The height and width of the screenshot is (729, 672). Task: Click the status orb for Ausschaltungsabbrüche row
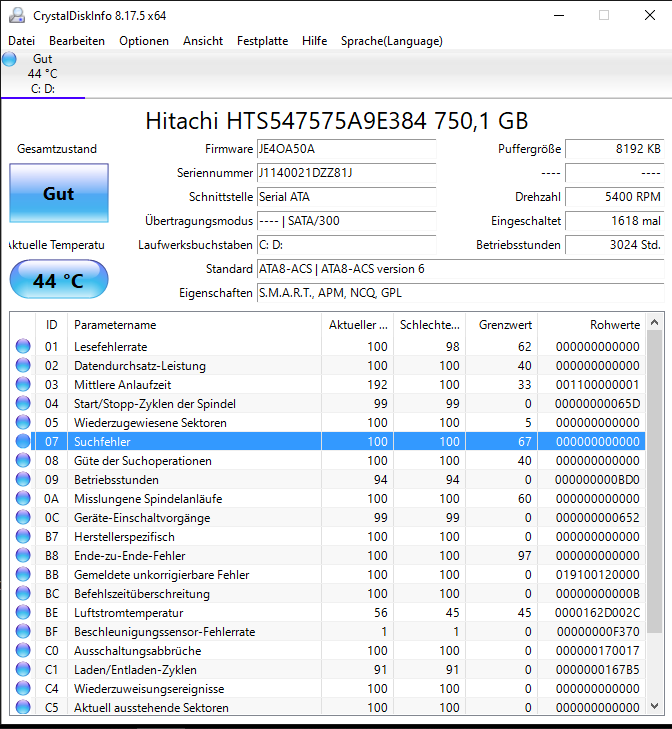click(x=23, y=650)
